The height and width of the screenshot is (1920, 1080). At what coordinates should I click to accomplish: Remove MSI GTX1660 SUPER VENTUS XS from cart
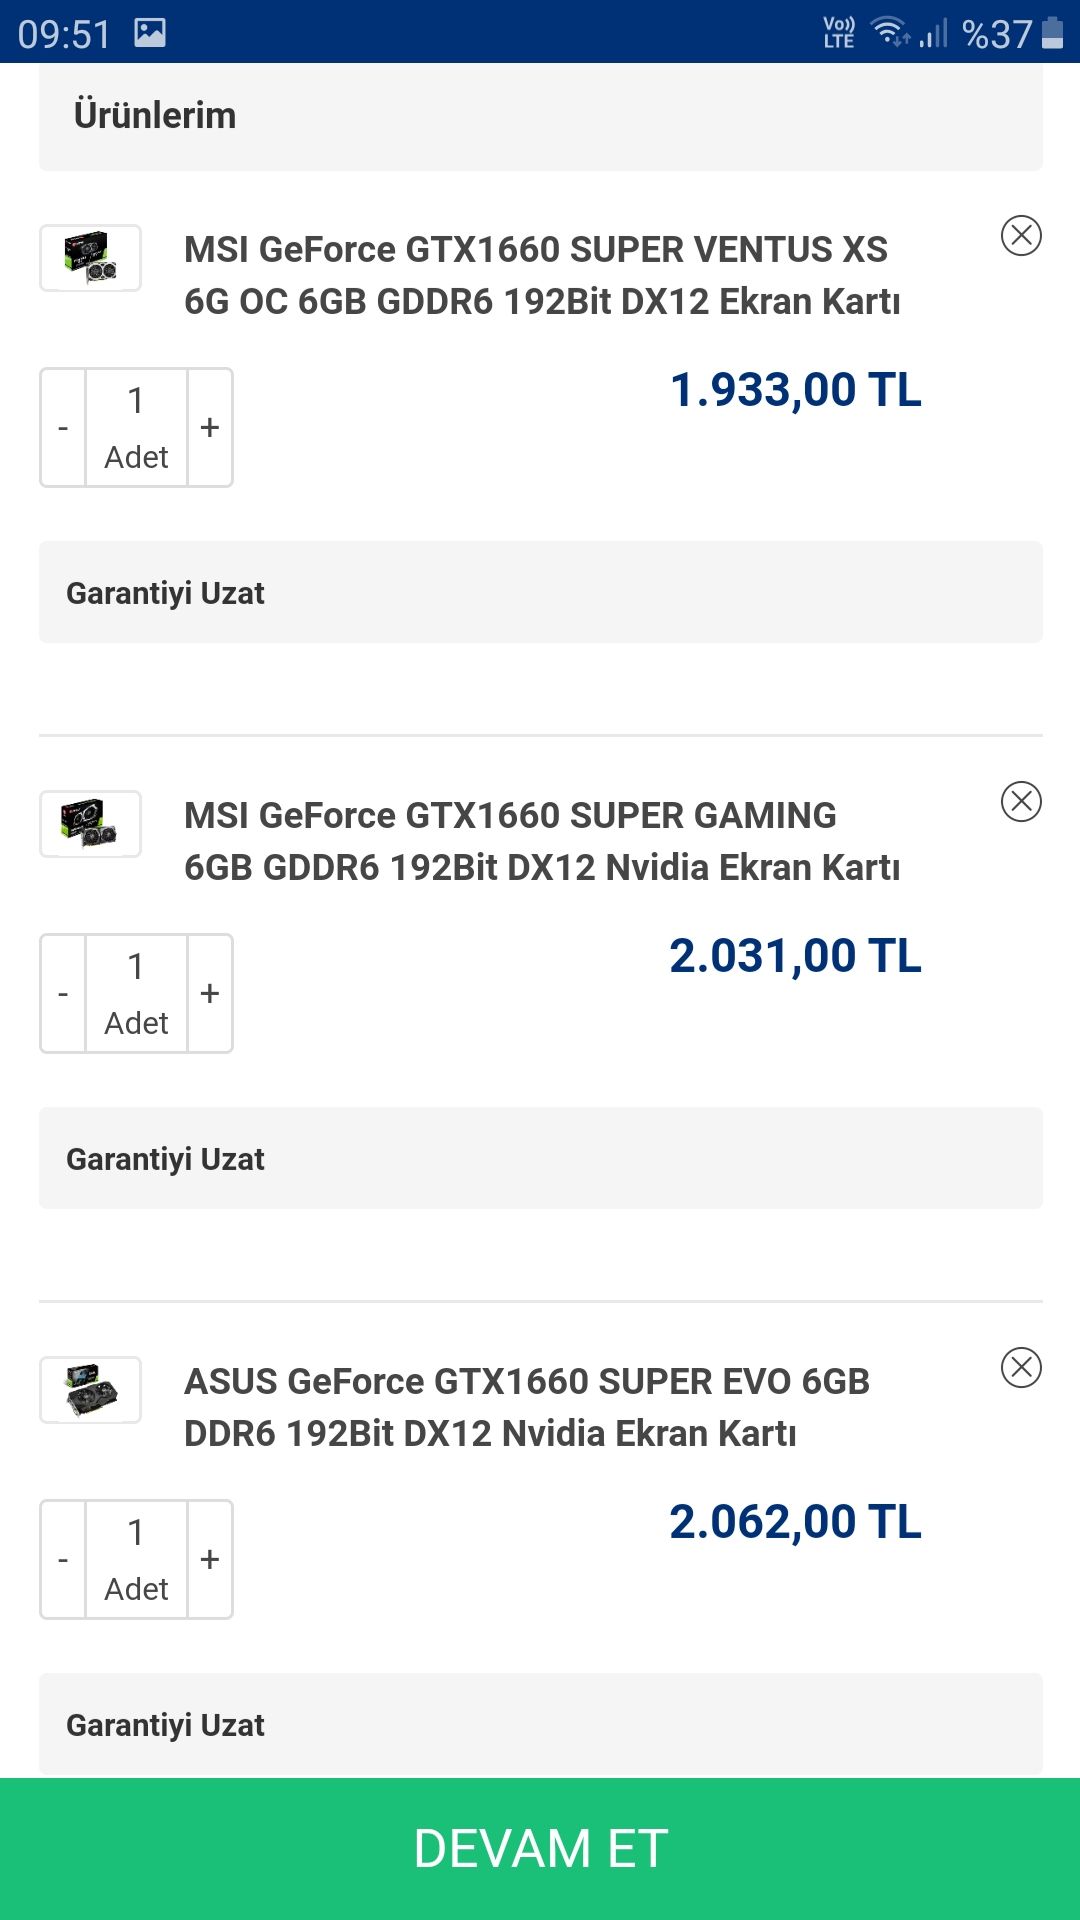pyautogui.click(x=1021, y=236)
